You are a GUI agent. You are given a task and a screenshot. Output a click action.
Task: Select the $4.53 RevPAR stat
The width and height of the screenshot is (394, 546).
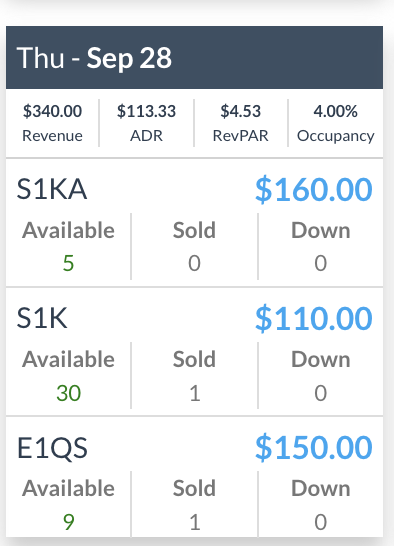coord(241,123)
